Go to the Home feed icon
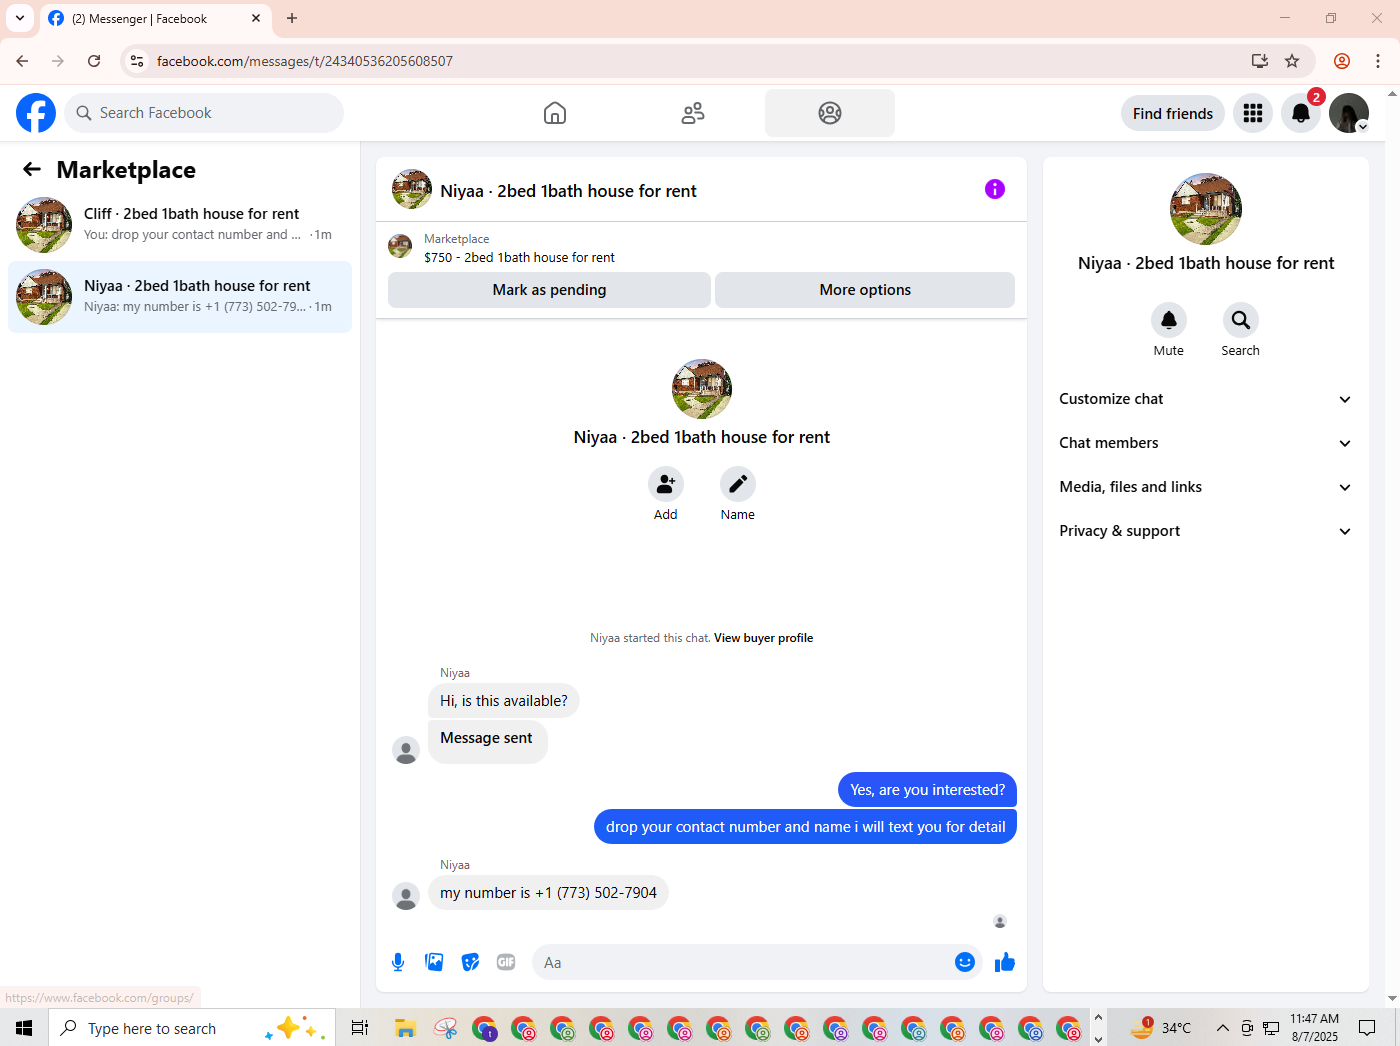This screenshot has height=1046, width=1400. tap(555, 113)
